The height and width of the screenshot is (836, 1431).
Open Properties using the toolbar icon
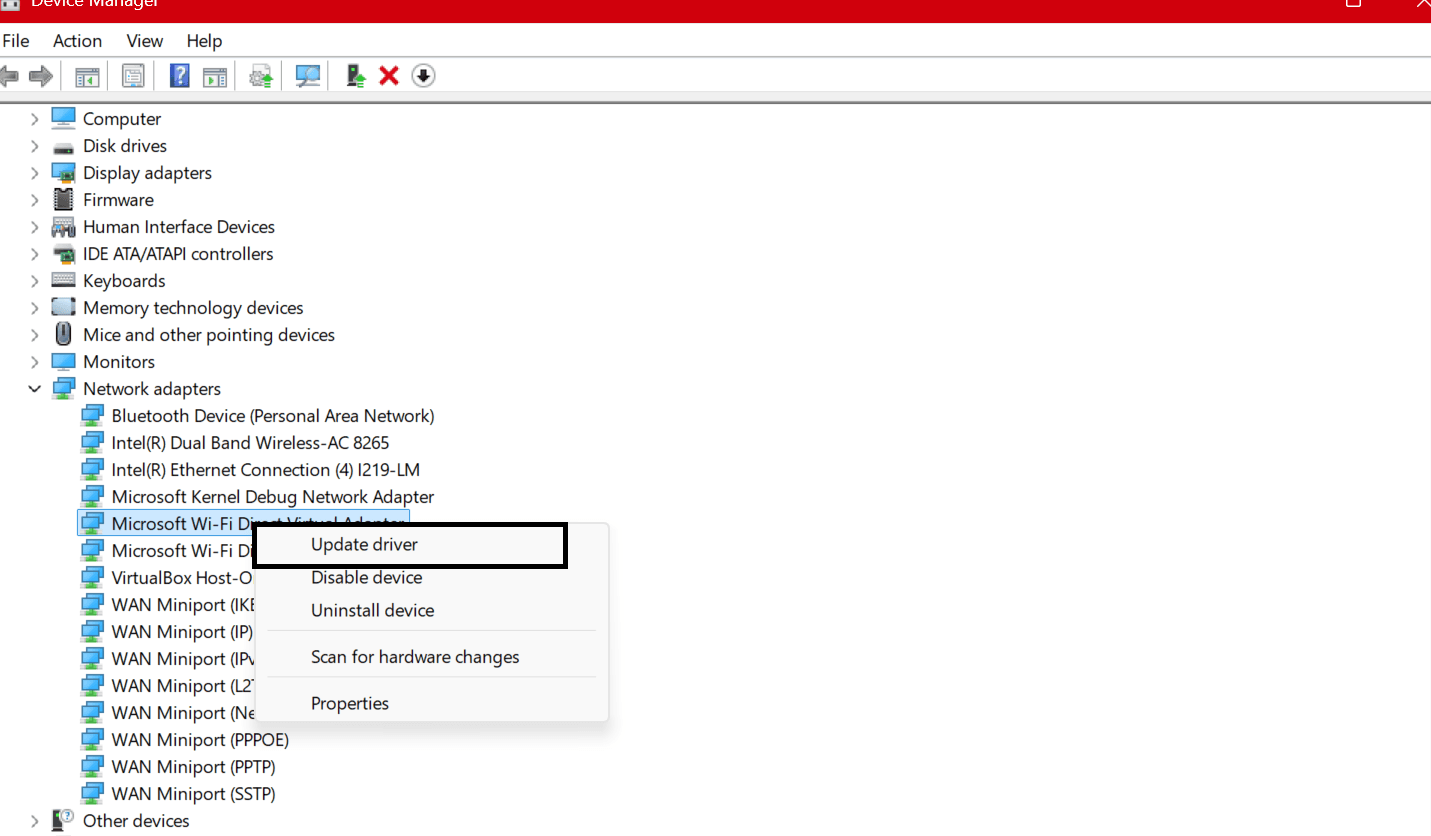pos(132,75)
